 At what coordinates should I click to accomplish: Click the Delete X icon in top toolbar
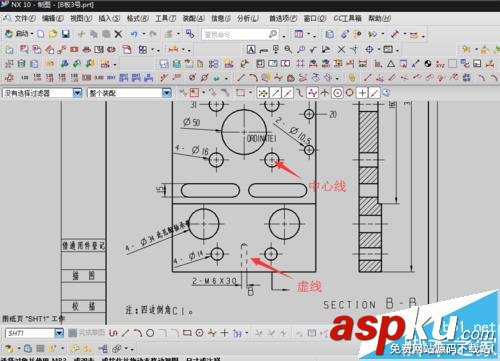click(x=118, y=34)
